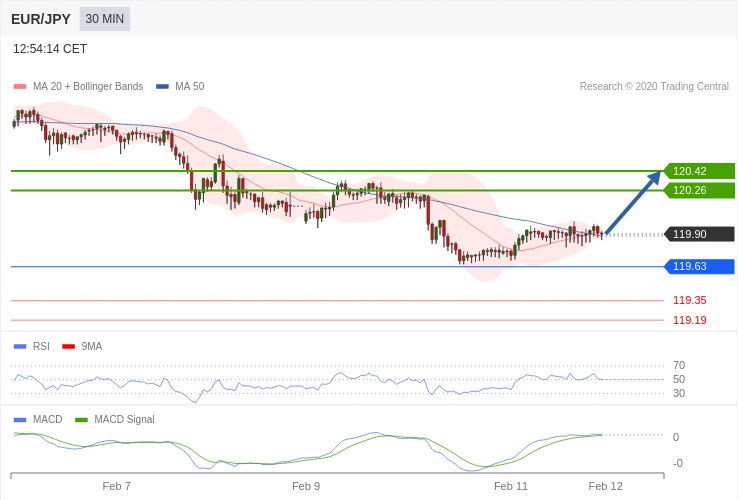
Task: Click the 119.19 red support level label
Action: tap(689, 320)
